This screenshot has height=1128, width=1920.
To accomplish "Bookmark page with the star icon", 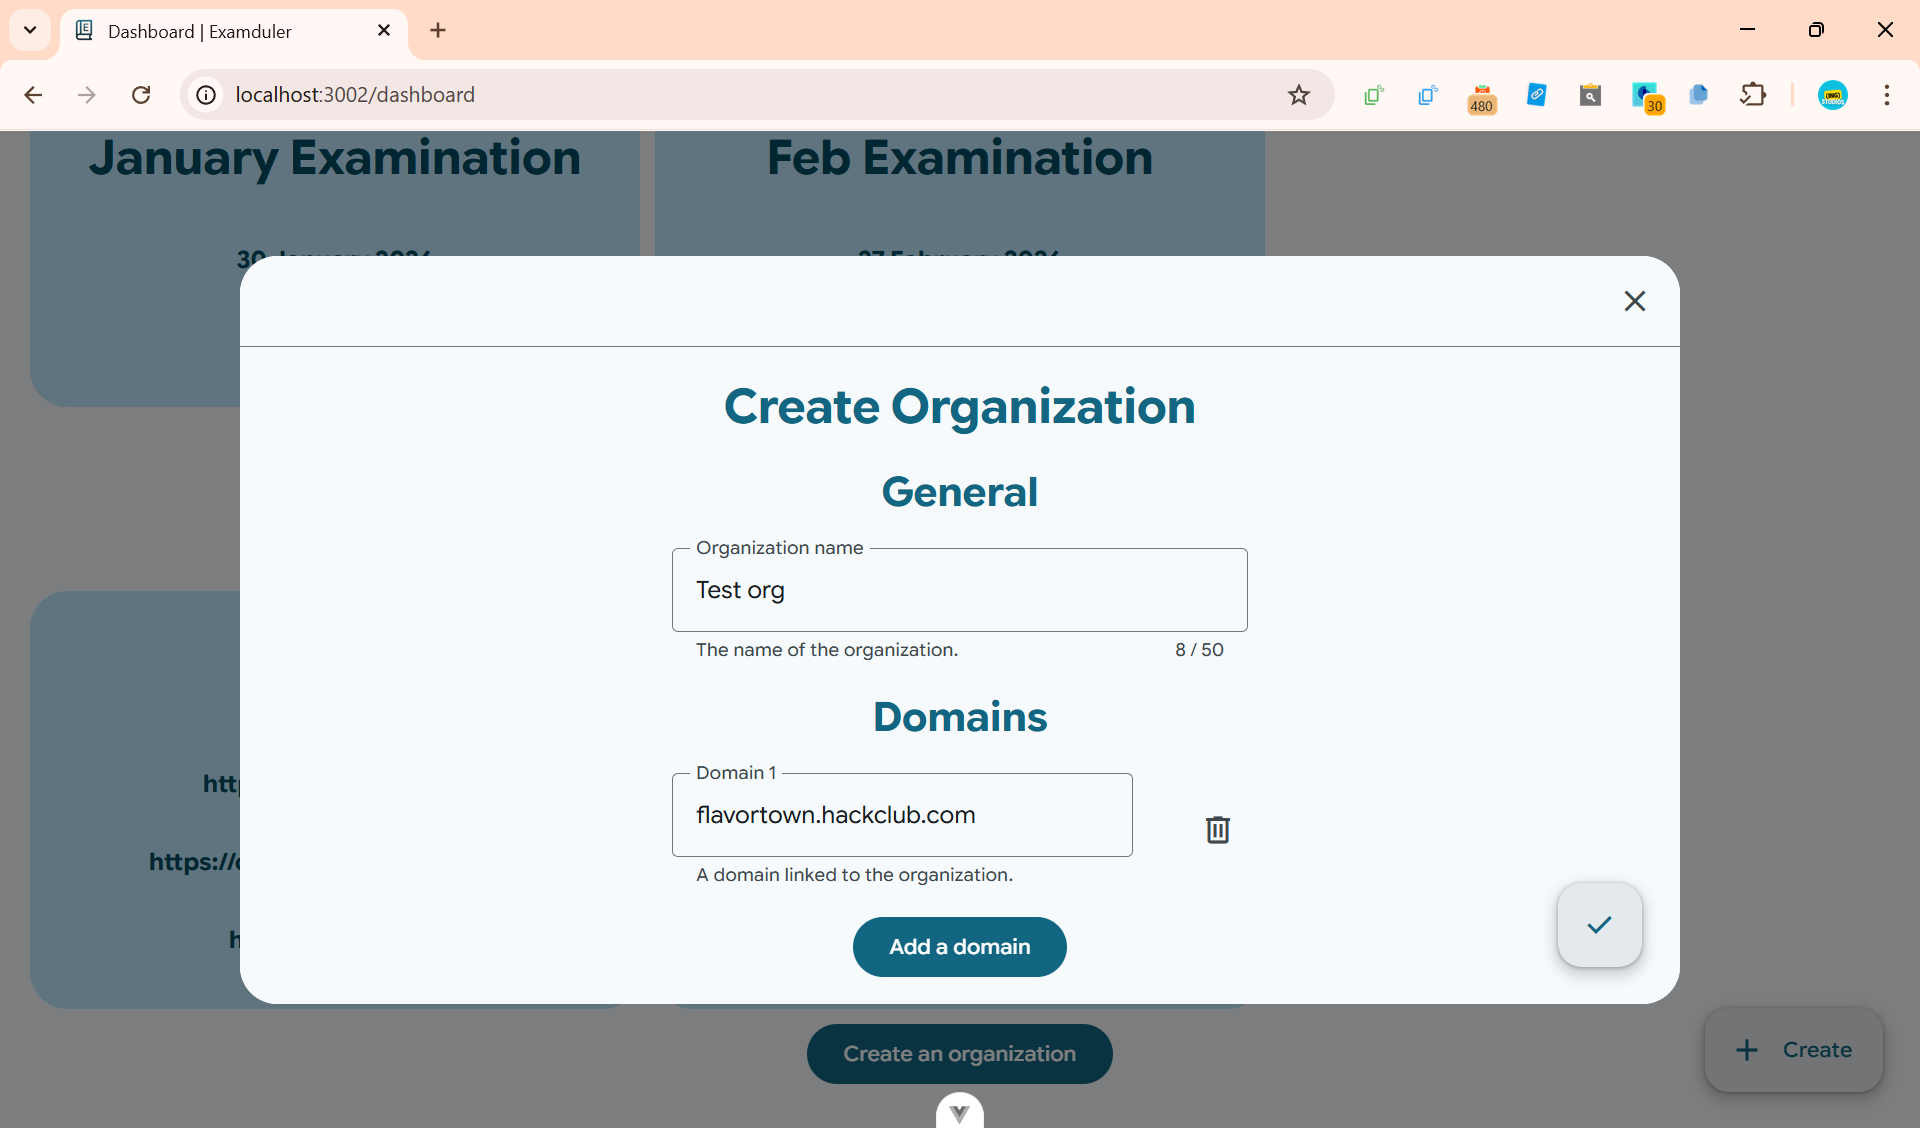I will point(1298,95).
